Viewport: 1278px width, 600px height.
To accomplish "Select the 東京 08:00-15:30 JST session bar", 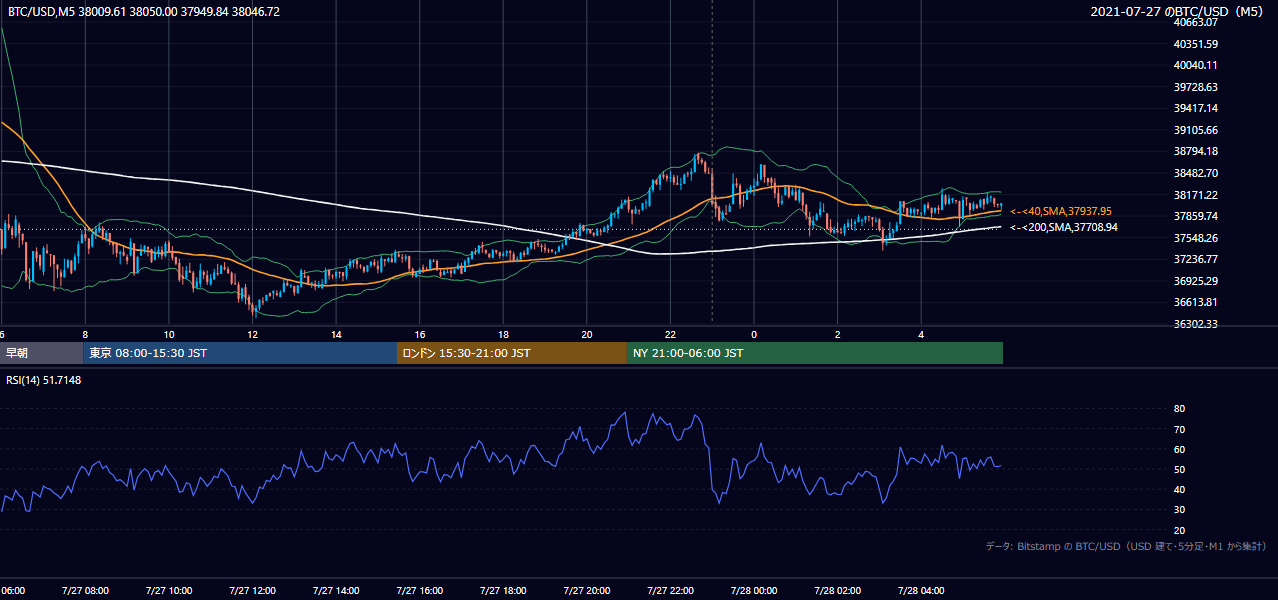I will (240, 353).
